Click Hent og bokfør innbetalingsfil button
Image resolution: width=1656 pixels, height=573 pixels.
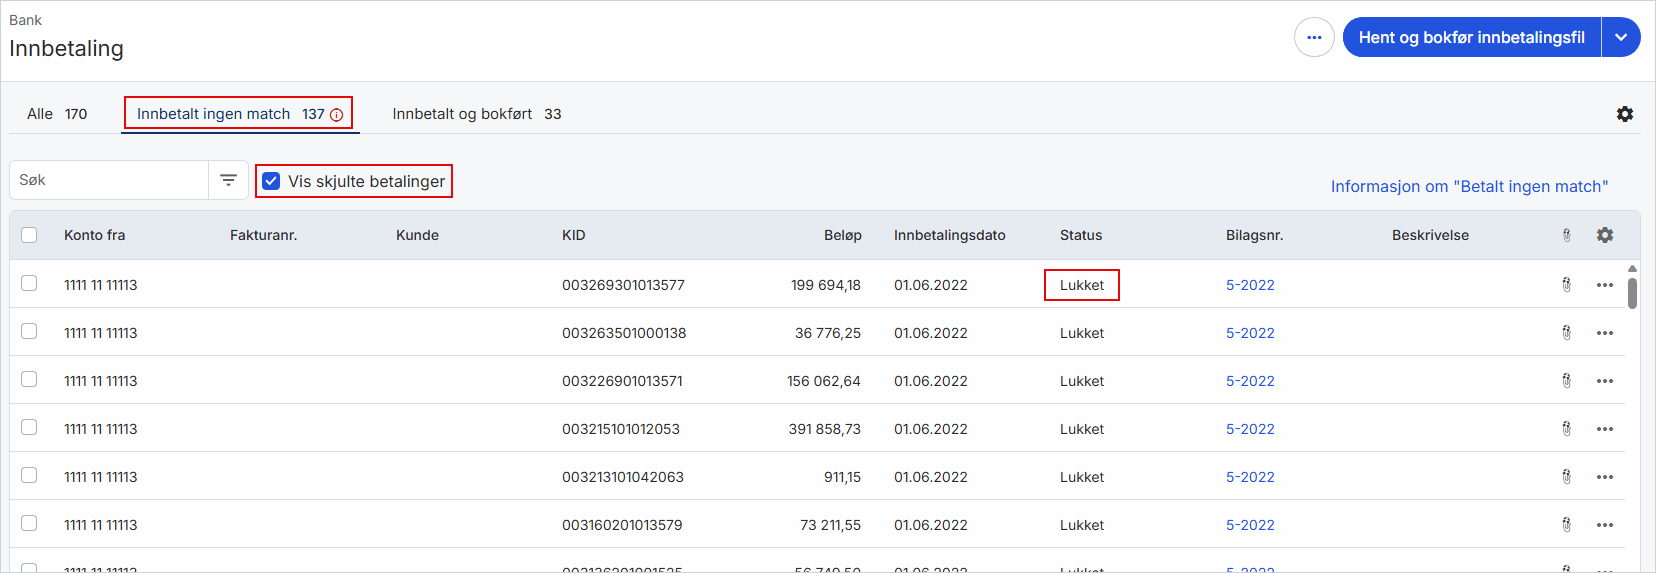(x=1471, y=37)
